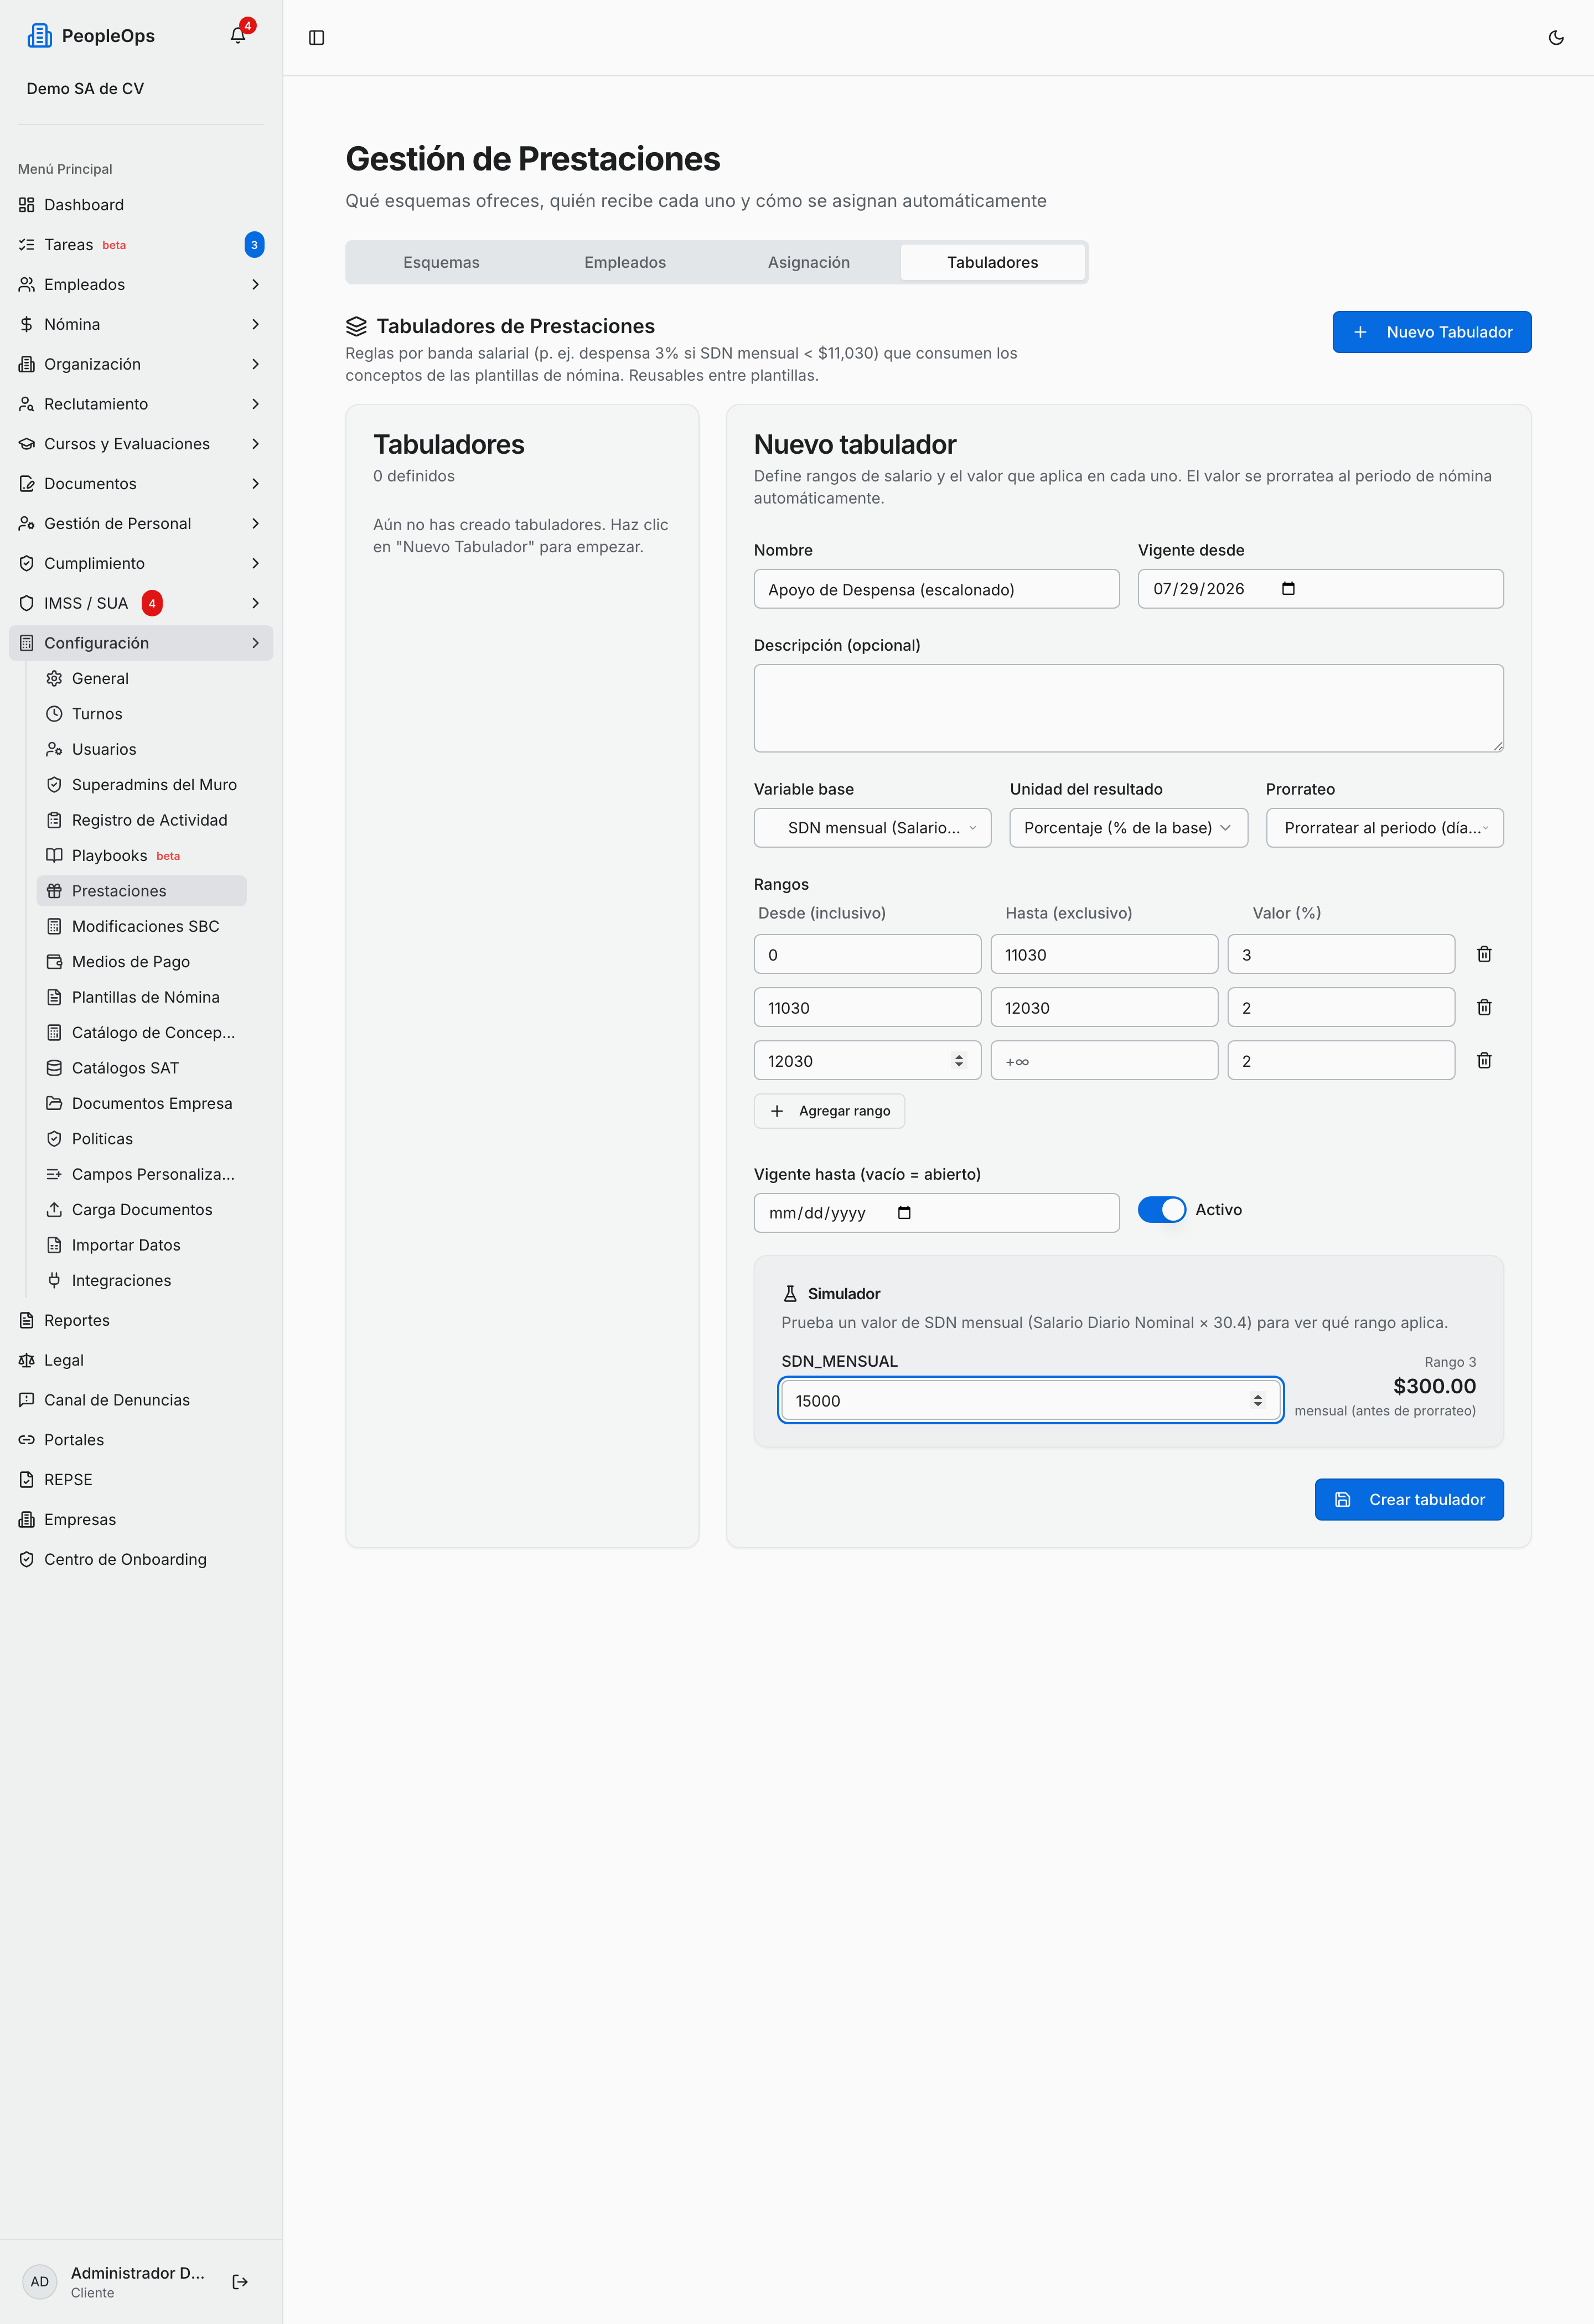The image size is (1594, 2324).
Task: Switch to the Asignación tab
Action: point(809,262)
